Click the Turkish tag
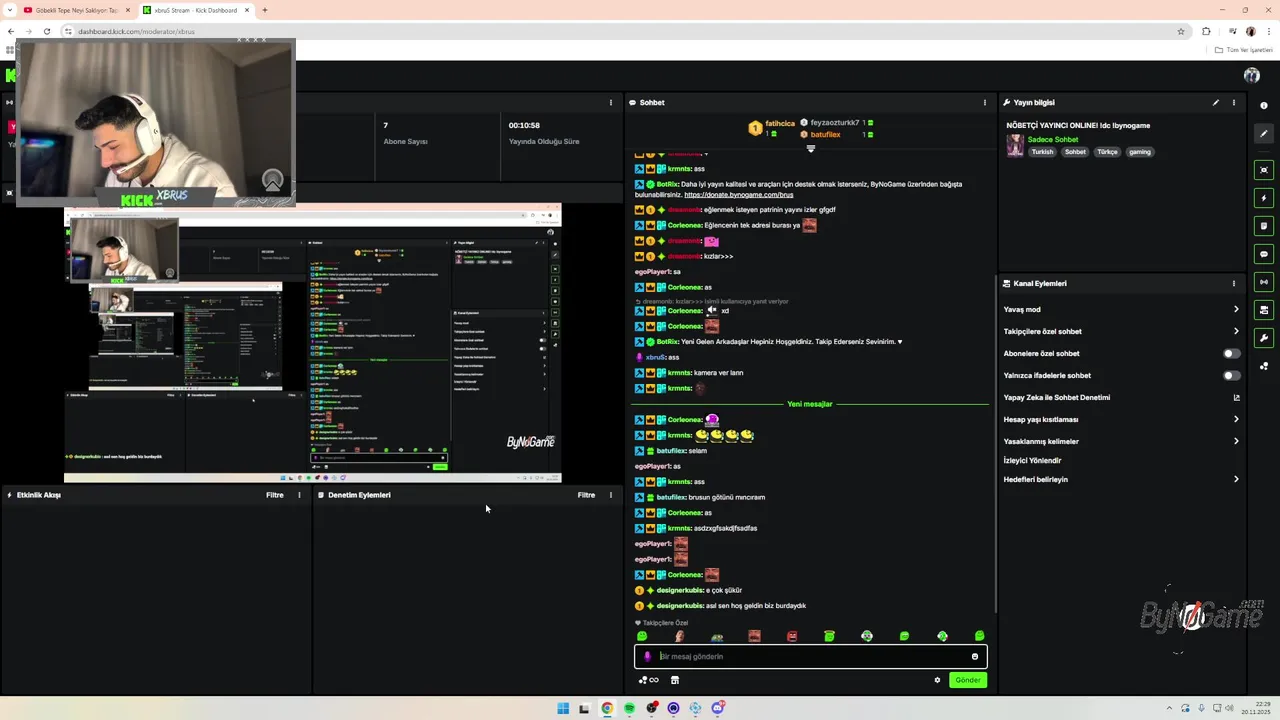Screen dimensions: 1280x720 [1042, 152]
